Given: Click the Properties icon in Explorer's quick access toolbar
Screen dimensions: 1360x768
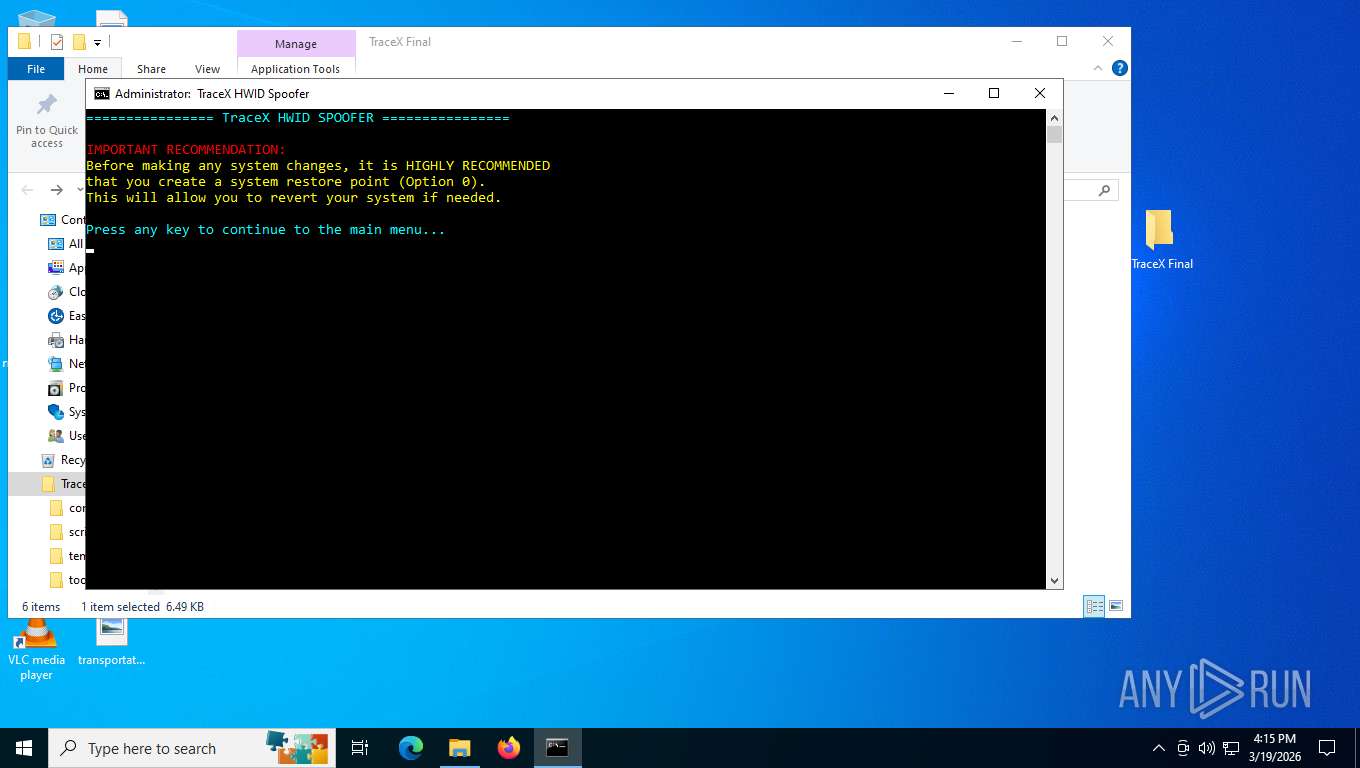Looking at the screenshot, I should (57, 42).
